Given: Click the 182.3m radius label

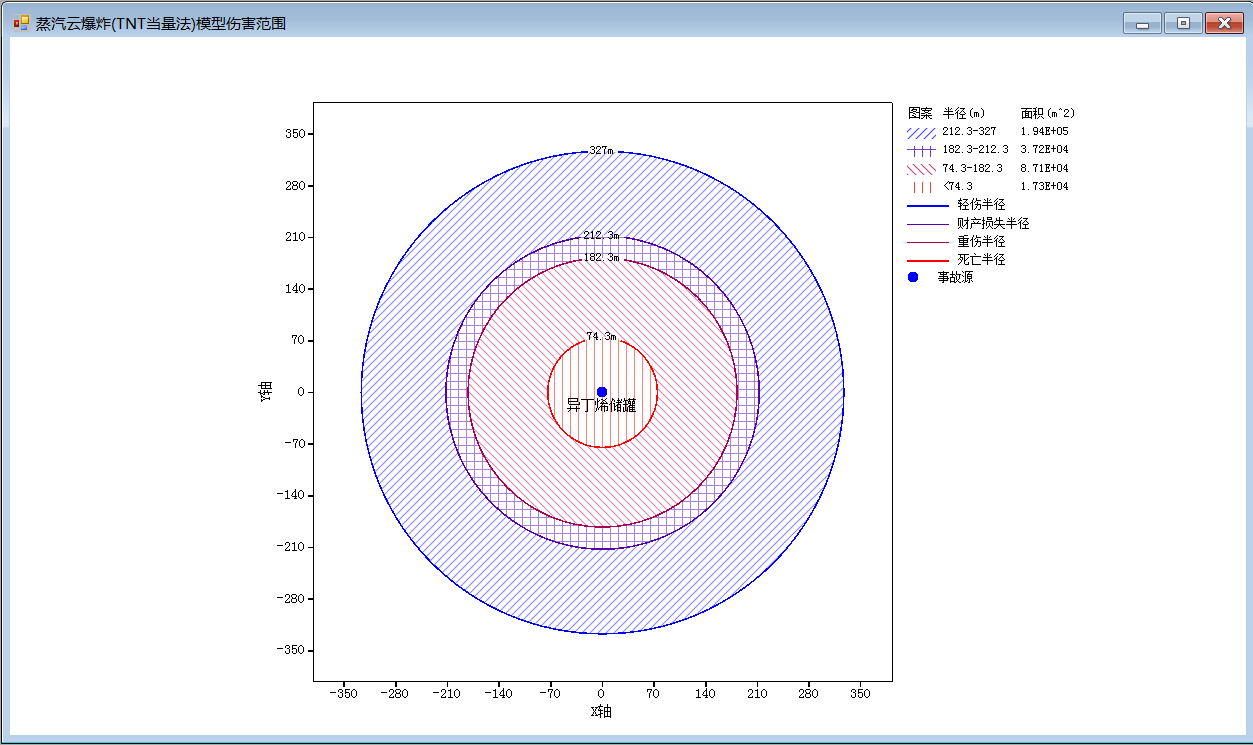Looking at the screenshot, I should point(601,257).
